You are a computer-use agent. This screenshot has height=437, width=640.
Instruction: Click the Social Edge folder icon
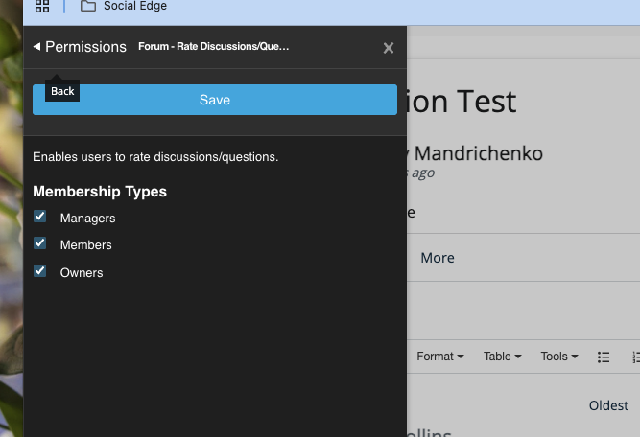click(88, 6)
